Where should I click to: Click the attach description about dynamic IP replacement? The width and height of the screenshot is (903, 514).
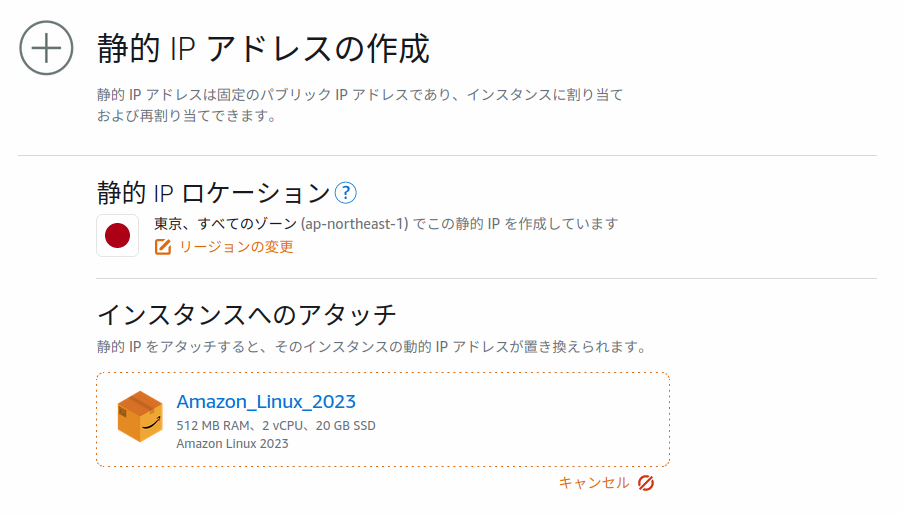[371, 347]
